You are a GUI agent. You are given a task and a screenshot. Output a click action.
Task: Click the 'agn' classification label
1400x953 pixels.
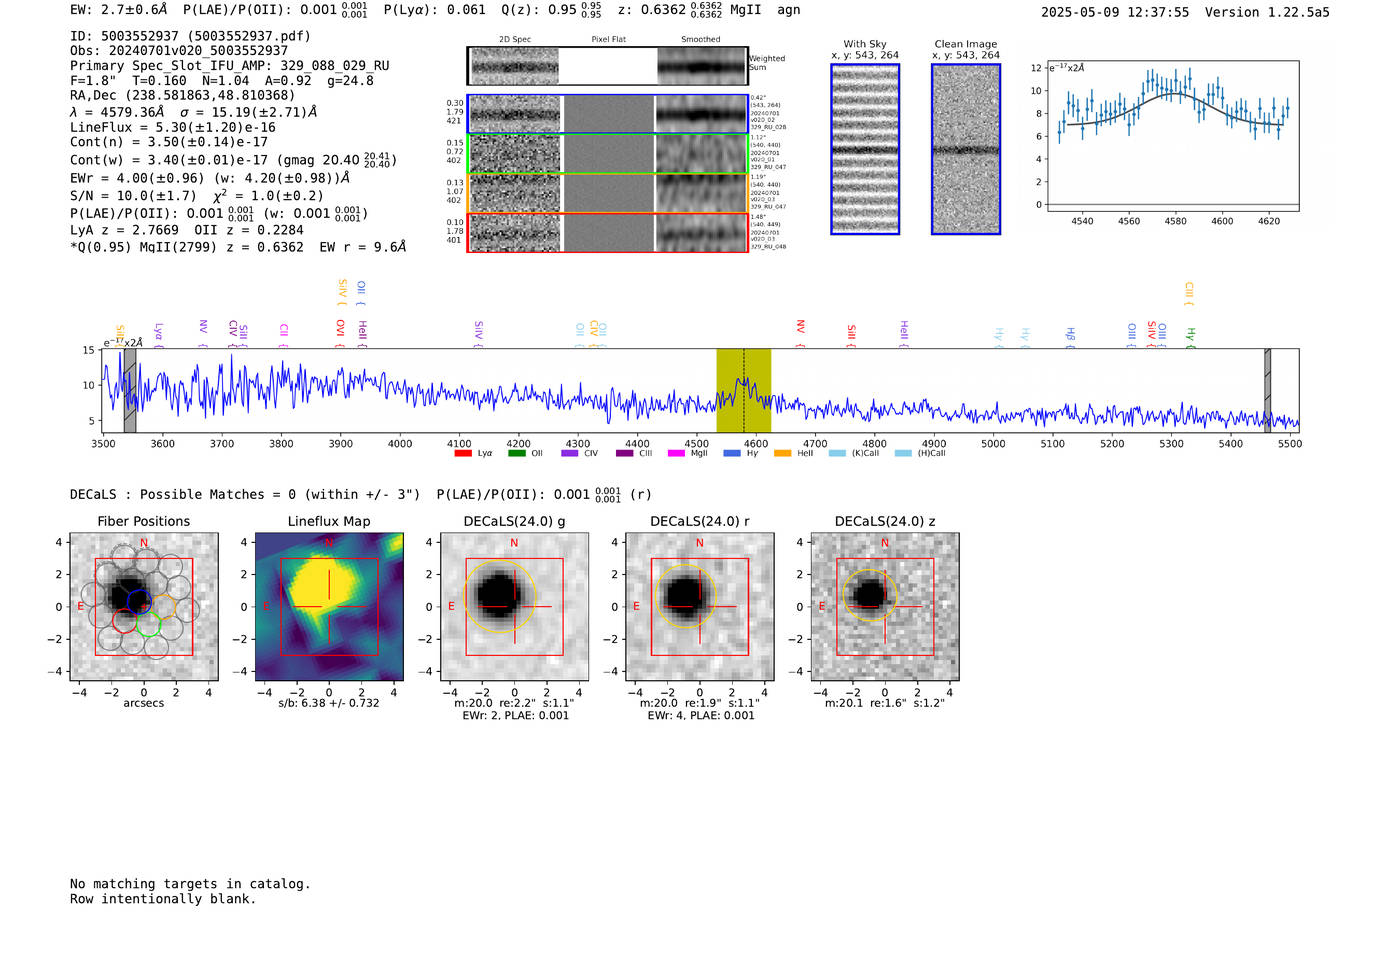pos(789,10)
